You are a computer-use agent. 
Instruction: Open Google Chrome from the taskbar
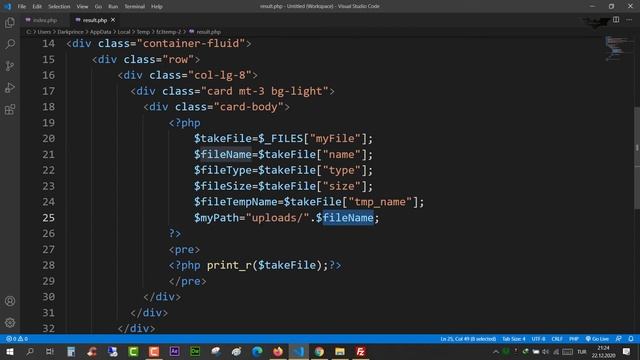[319, 351]
